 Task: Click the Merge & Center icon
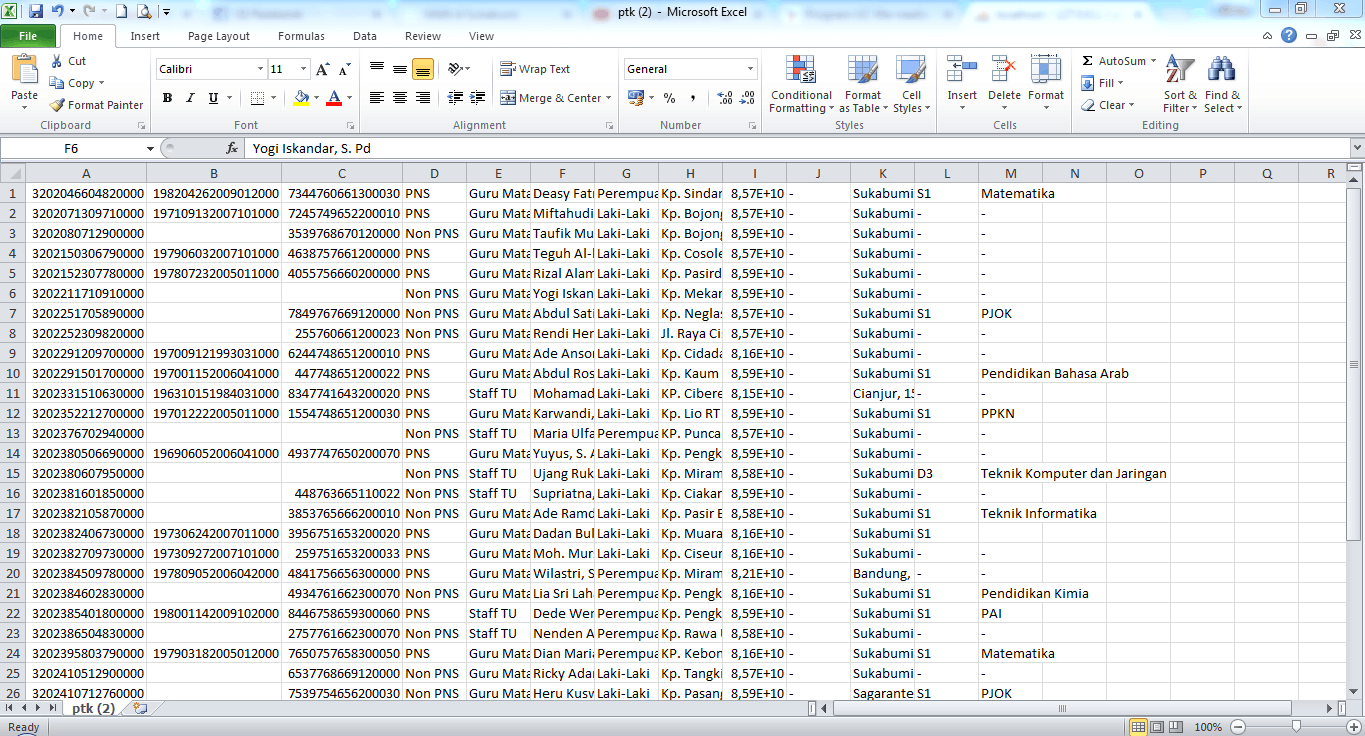(x=508, y=98)
